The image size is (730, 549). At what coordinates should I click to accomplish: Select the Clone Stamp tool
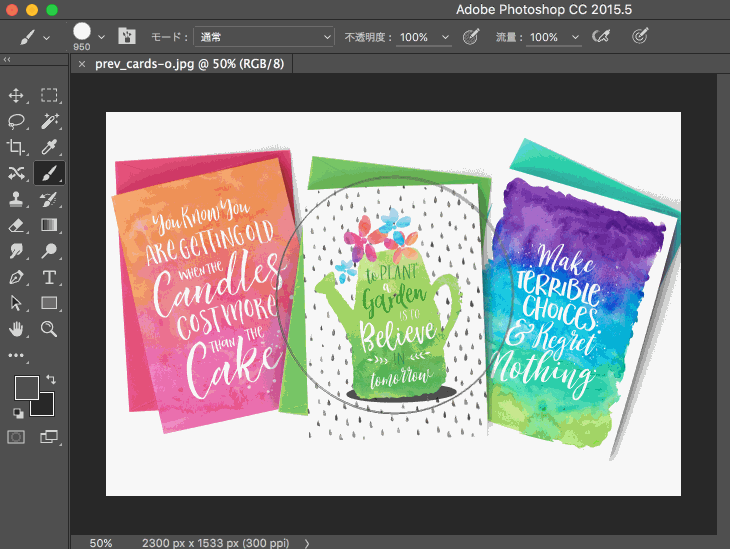click(x=17, y=199)
